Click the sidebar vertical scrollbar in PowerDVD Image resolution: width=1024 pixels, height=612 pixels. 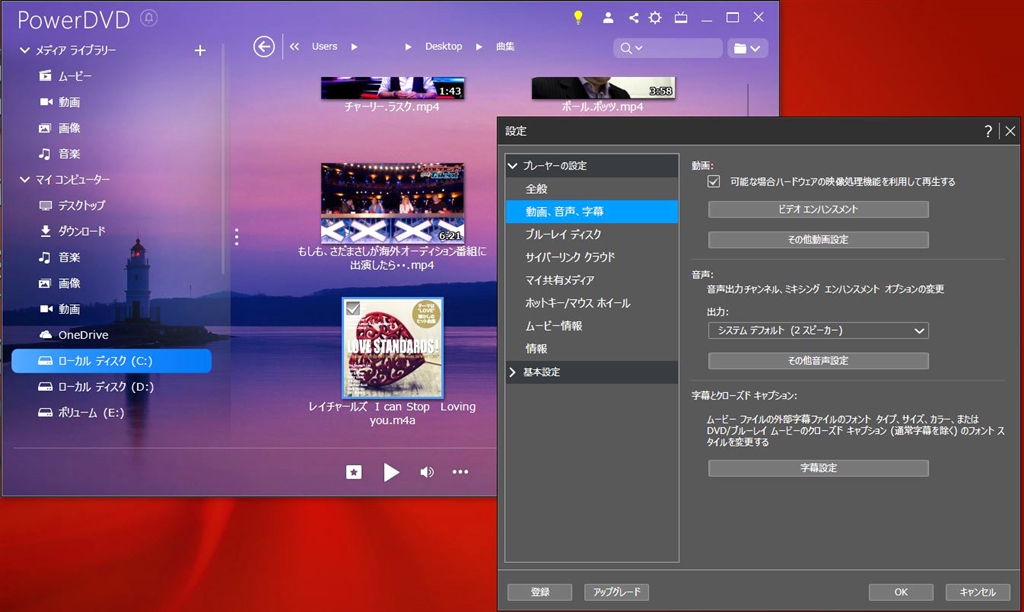[x=223, y=160]
